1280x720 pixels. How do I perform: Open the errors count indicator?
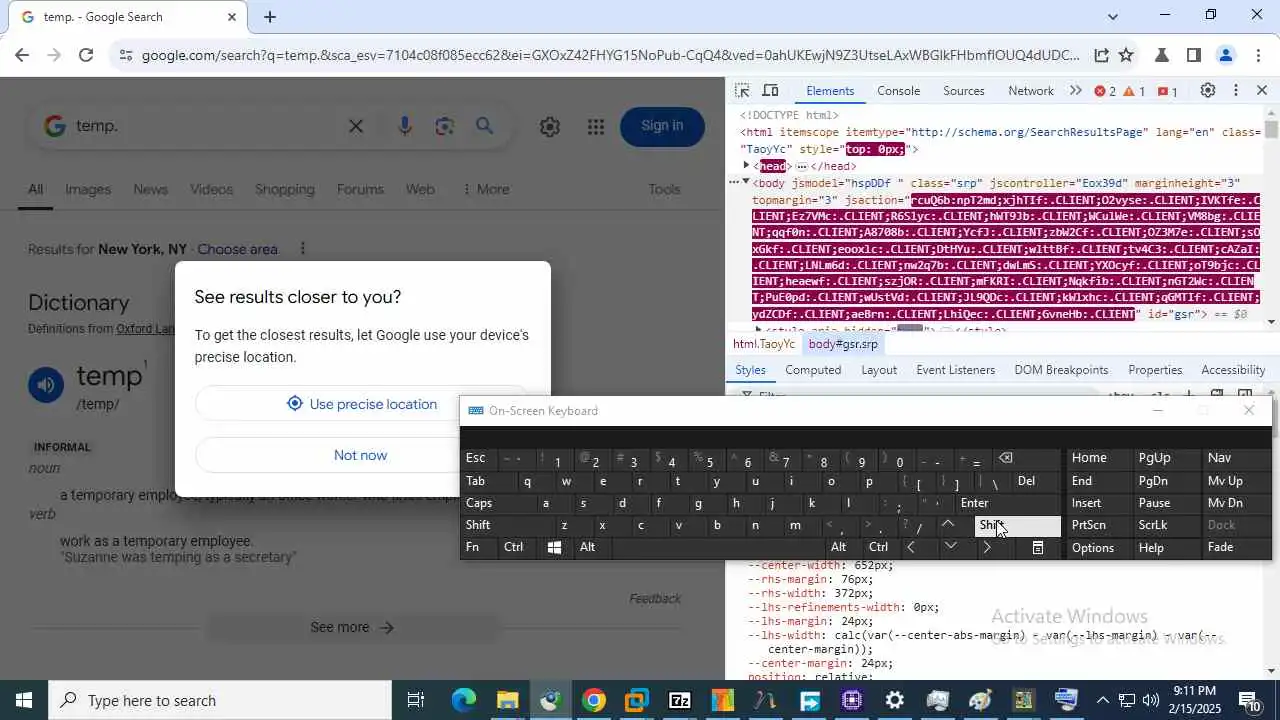(x=1105, y=91)
